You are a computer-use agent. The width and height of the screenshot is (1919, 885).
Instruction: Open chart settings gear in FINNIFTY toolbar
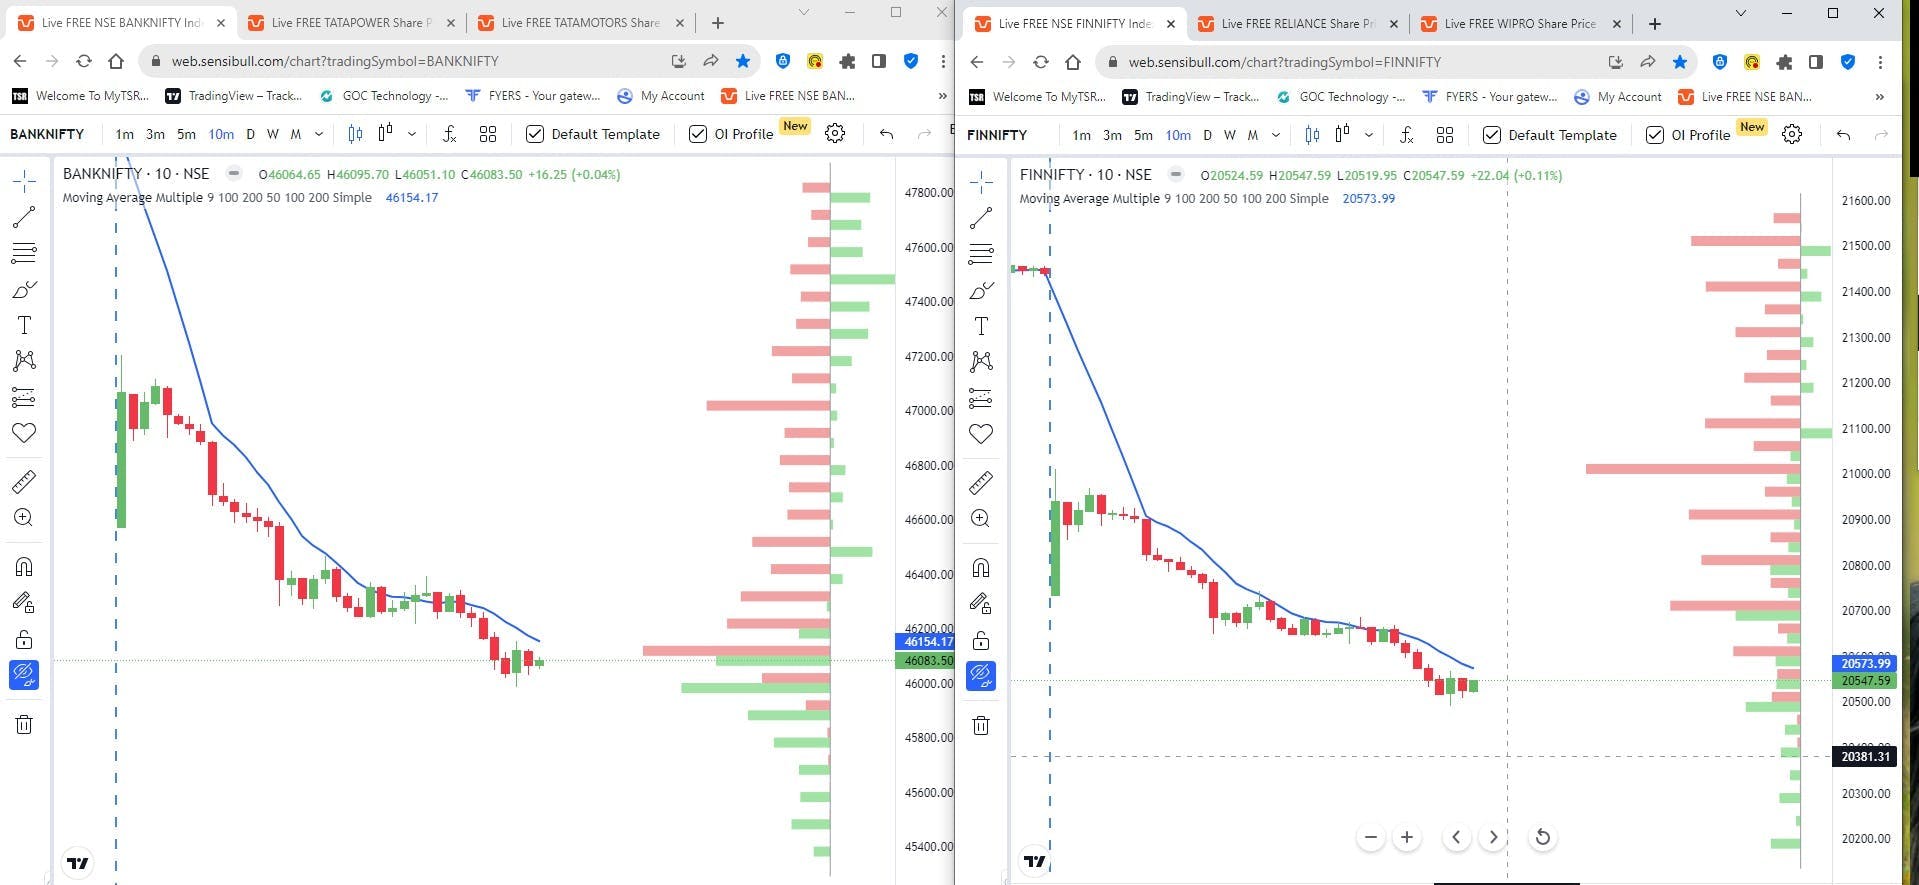click(x=1792, y=135)
